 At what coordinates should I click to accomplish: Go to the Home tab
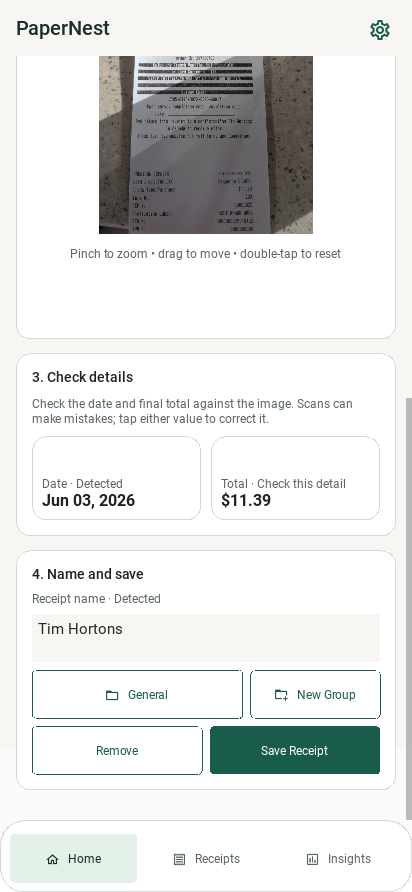coord(73,859)
